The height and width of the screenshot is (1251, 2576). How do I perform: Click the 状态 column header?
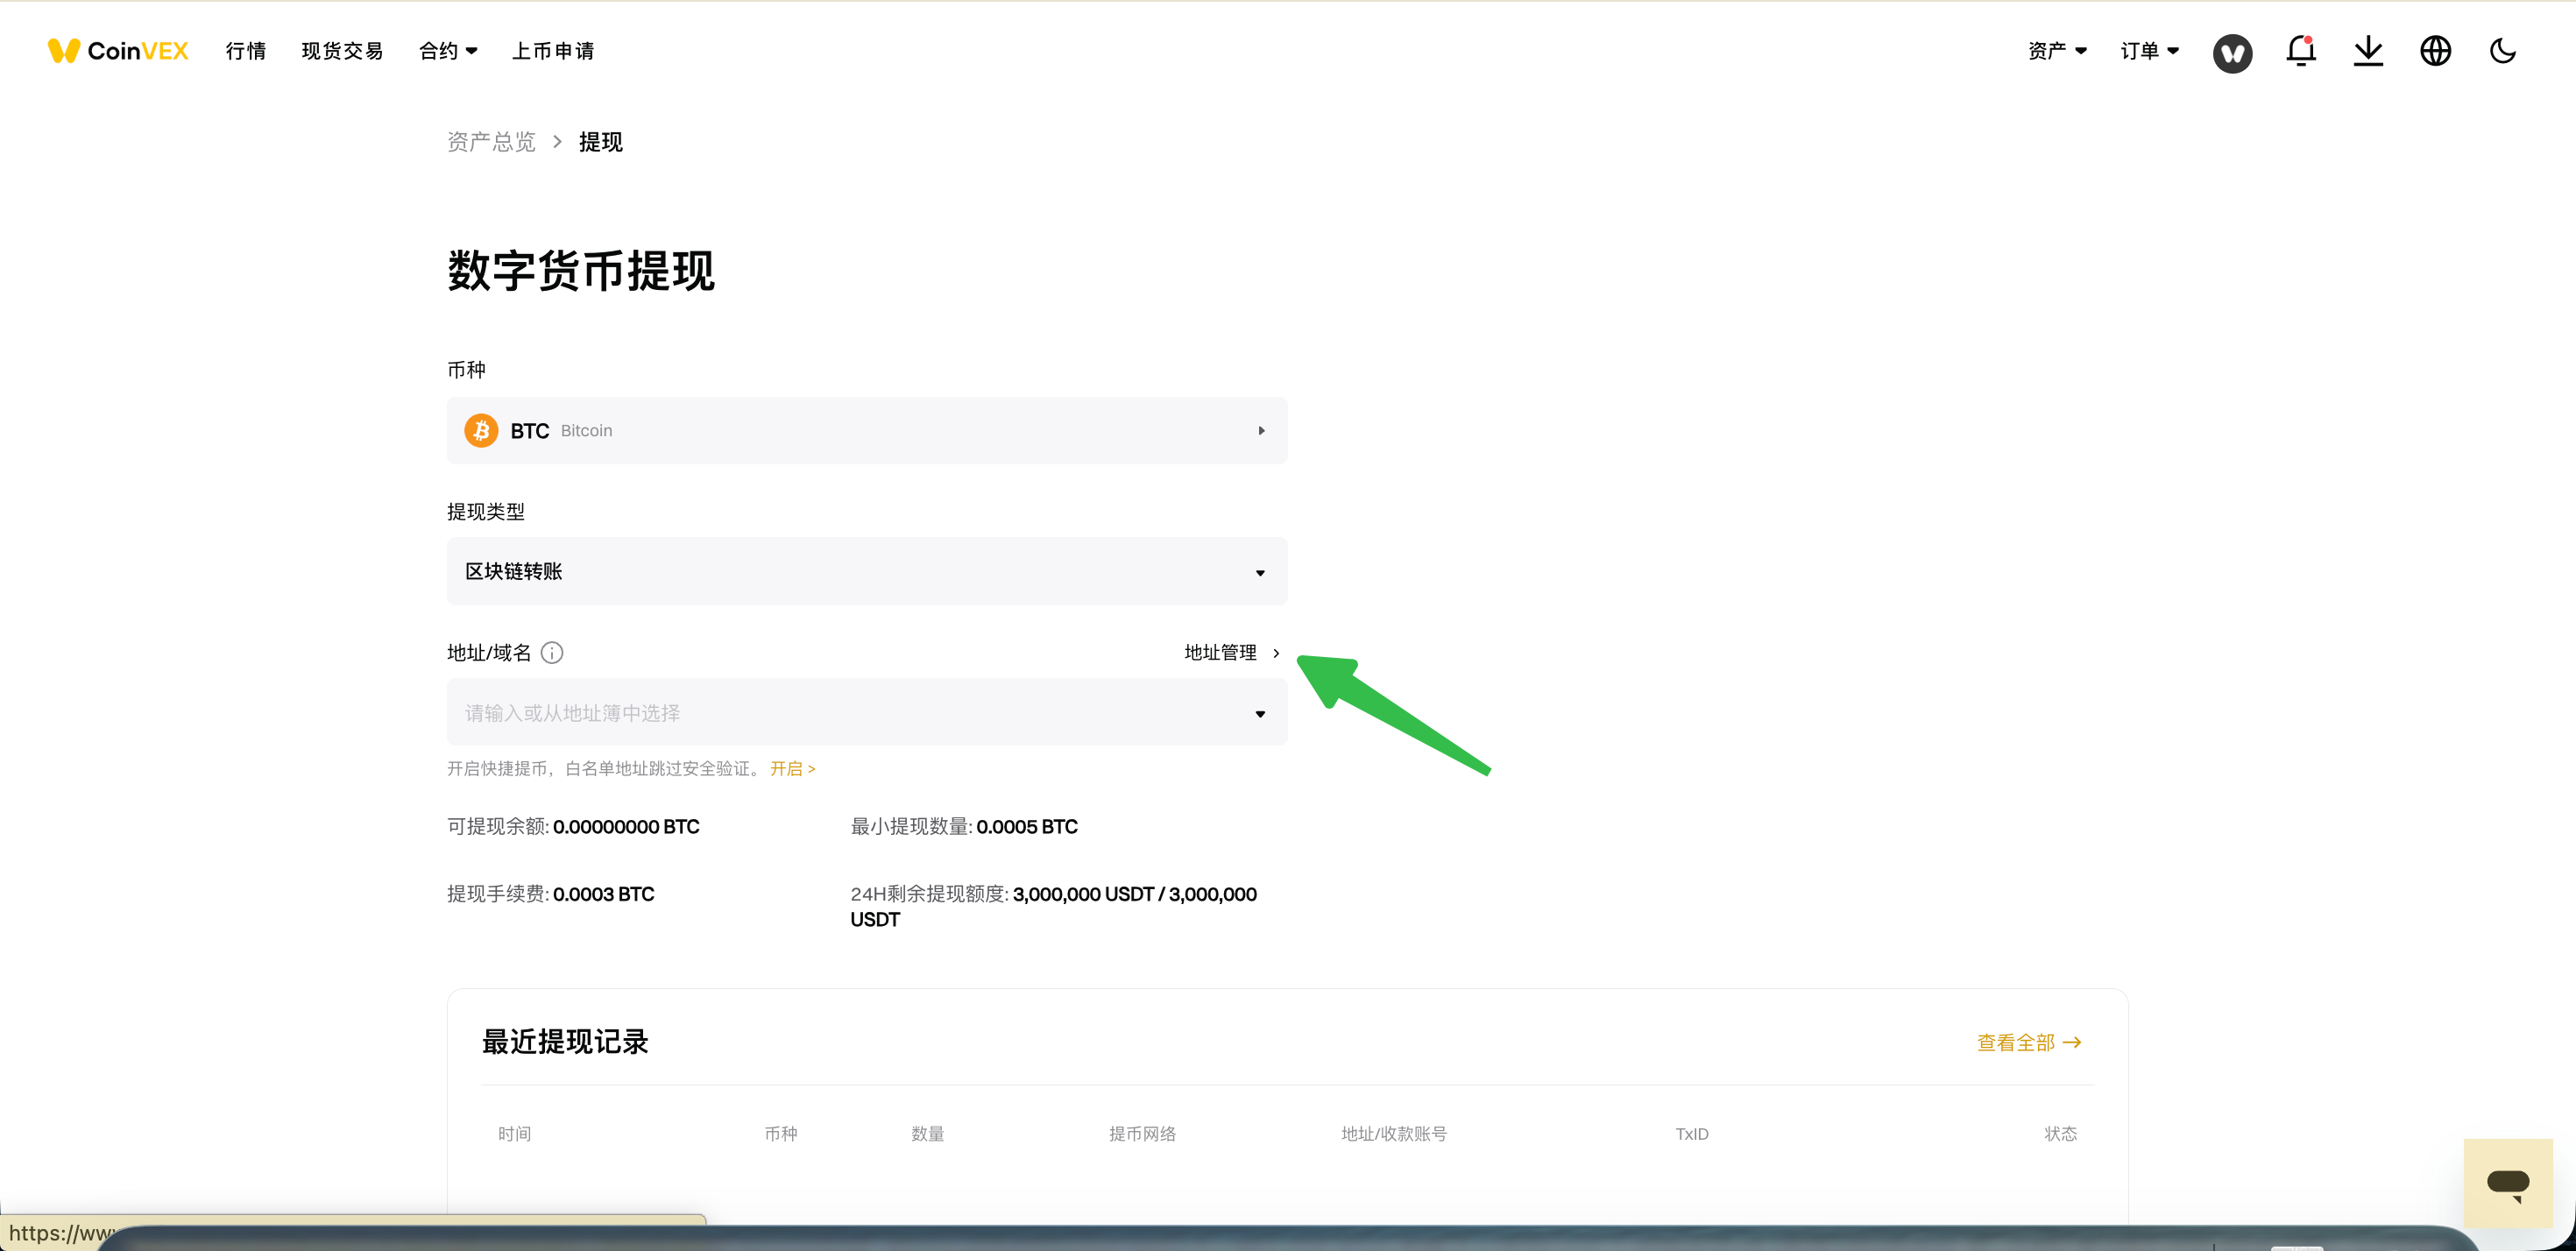(2061, 1134)
